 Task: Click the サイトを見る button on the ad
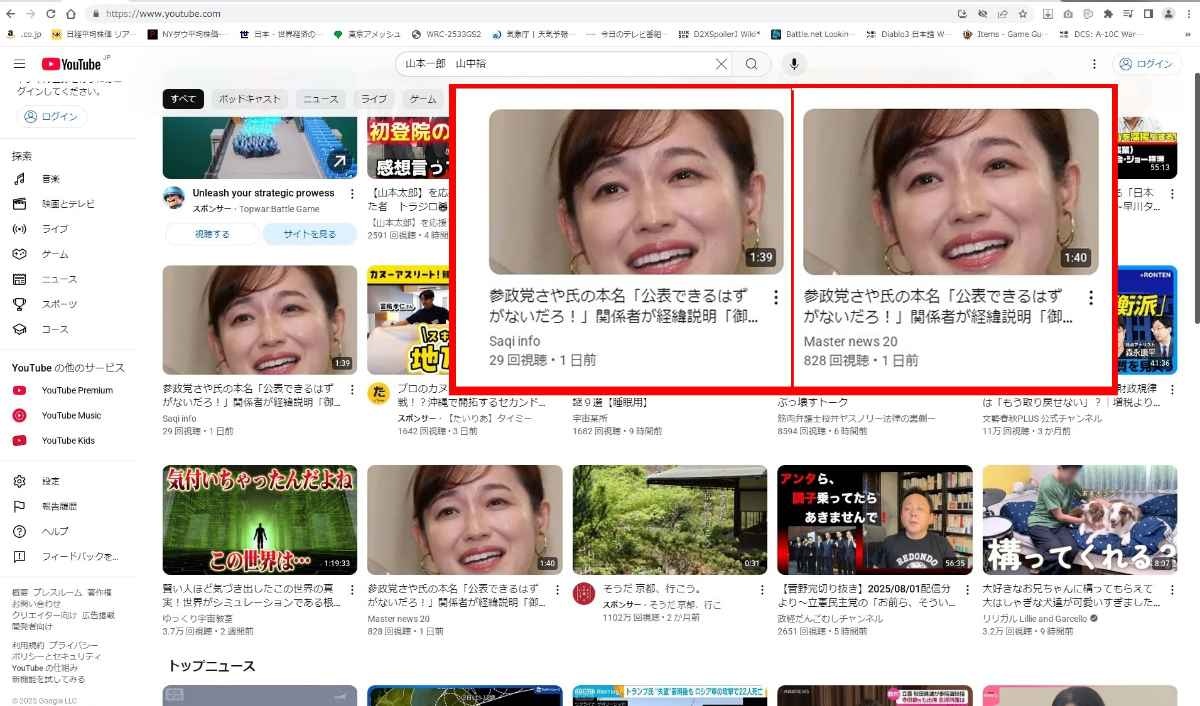309,234
